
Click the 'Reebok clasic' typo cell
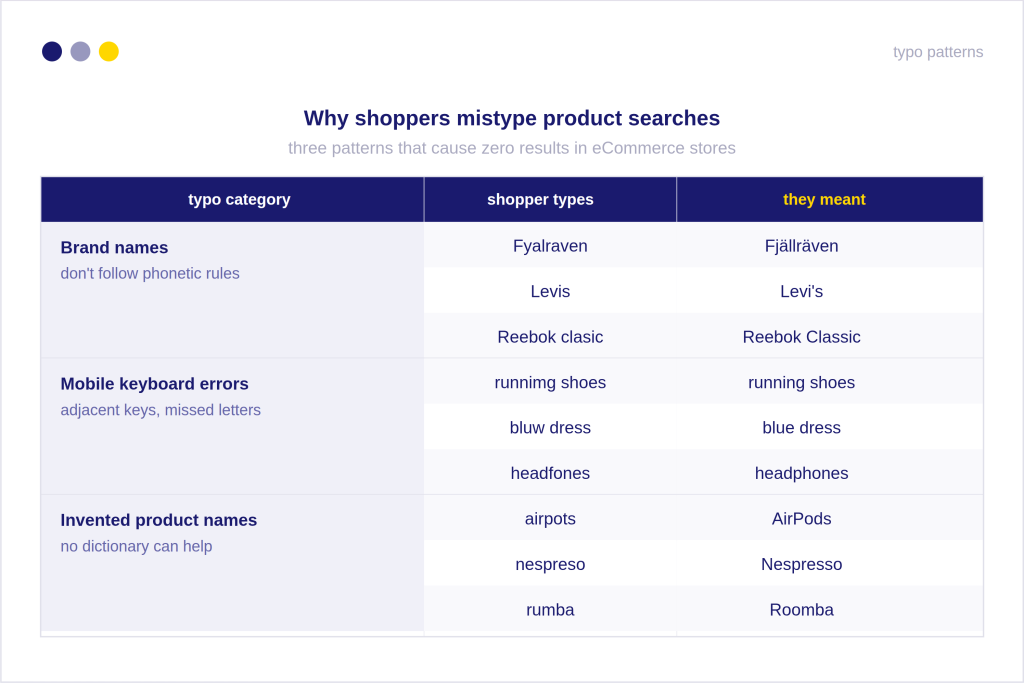click(x=550, y=336)
